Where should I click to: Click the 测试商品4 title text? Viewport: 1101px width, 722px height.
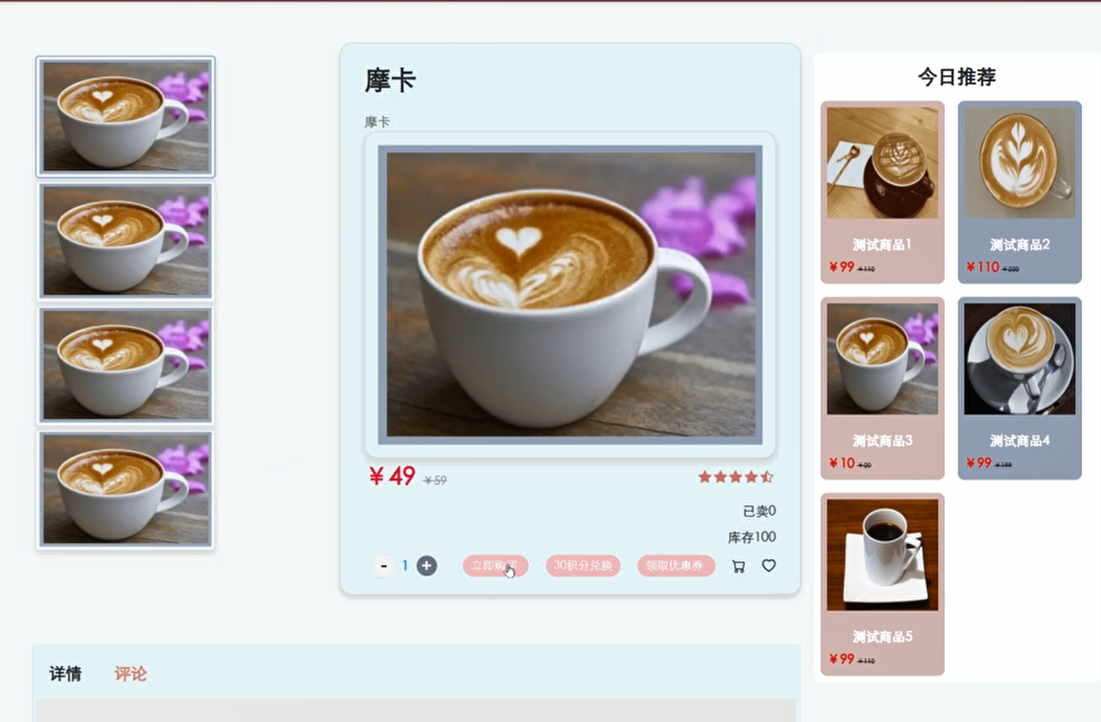1020,440
